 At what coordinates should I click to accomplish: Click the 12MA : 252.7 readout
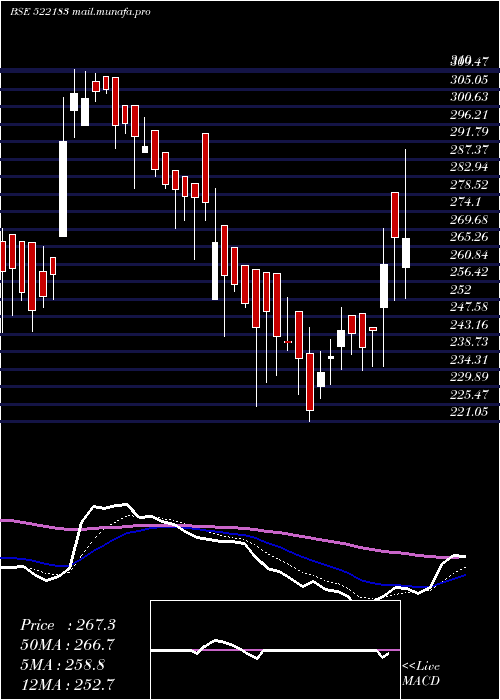pyautogui.click(x=67, y=684)
